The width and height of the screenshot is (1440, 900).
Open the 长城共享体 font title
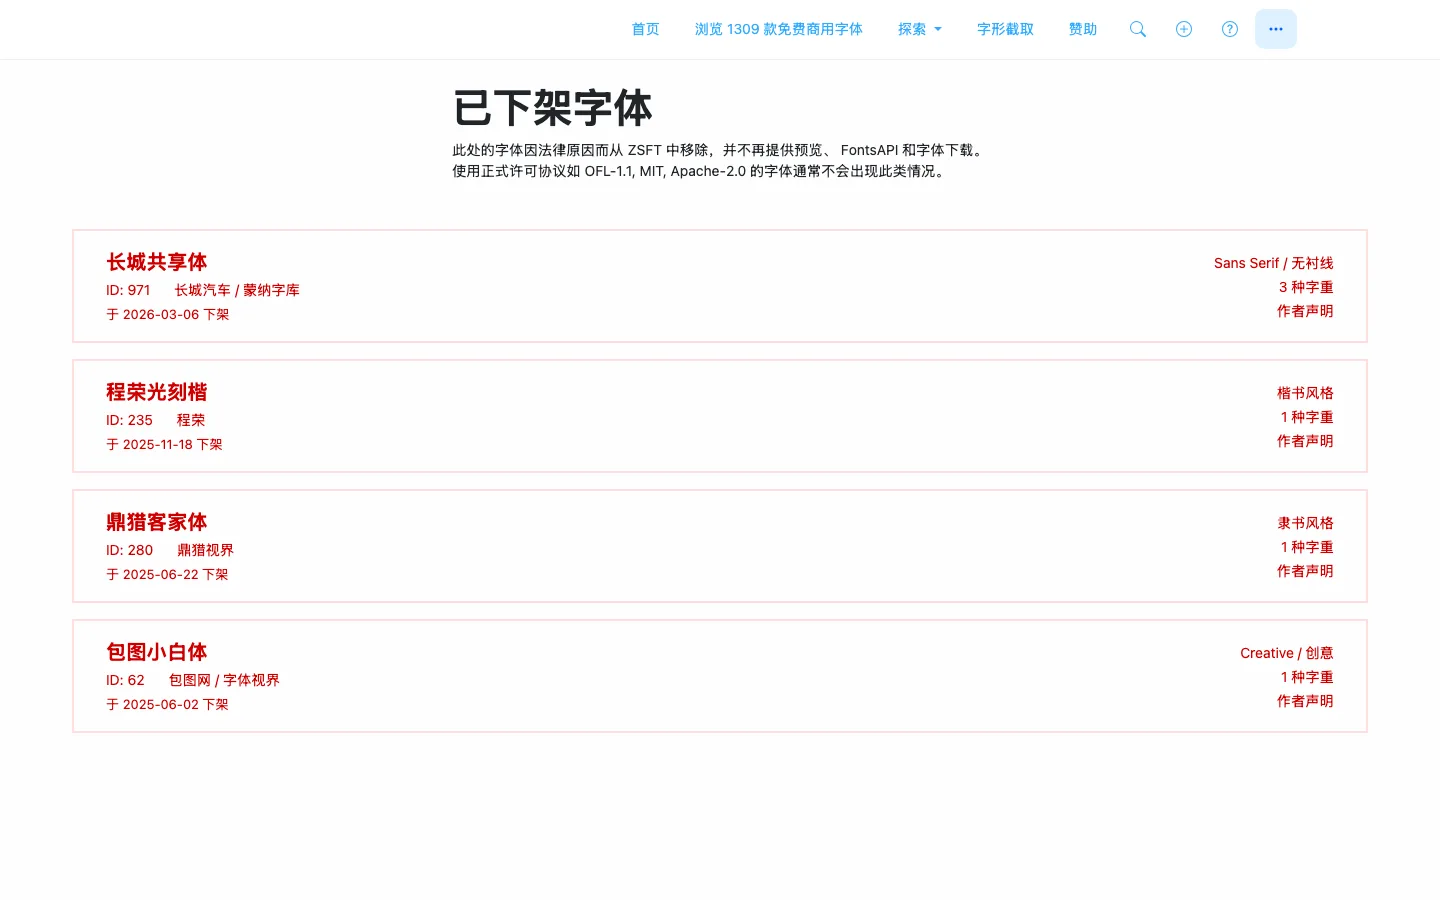coord(157,262)
